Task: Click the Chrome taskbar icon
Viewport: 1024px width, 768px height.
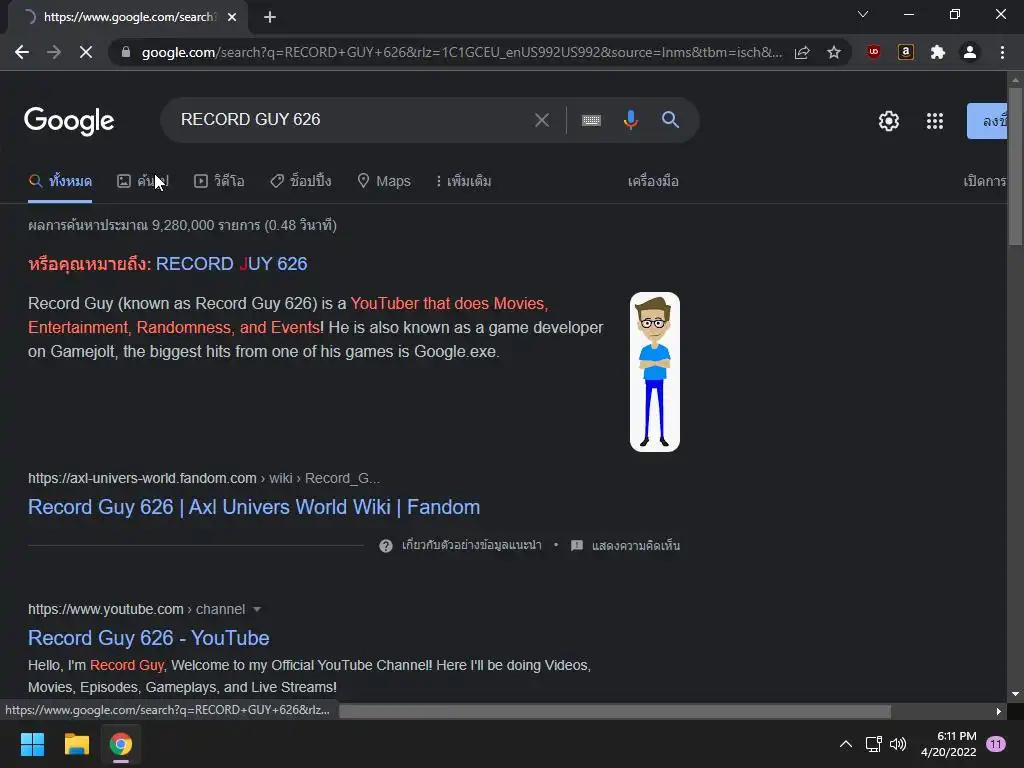Action: click(x=121, y=744)
